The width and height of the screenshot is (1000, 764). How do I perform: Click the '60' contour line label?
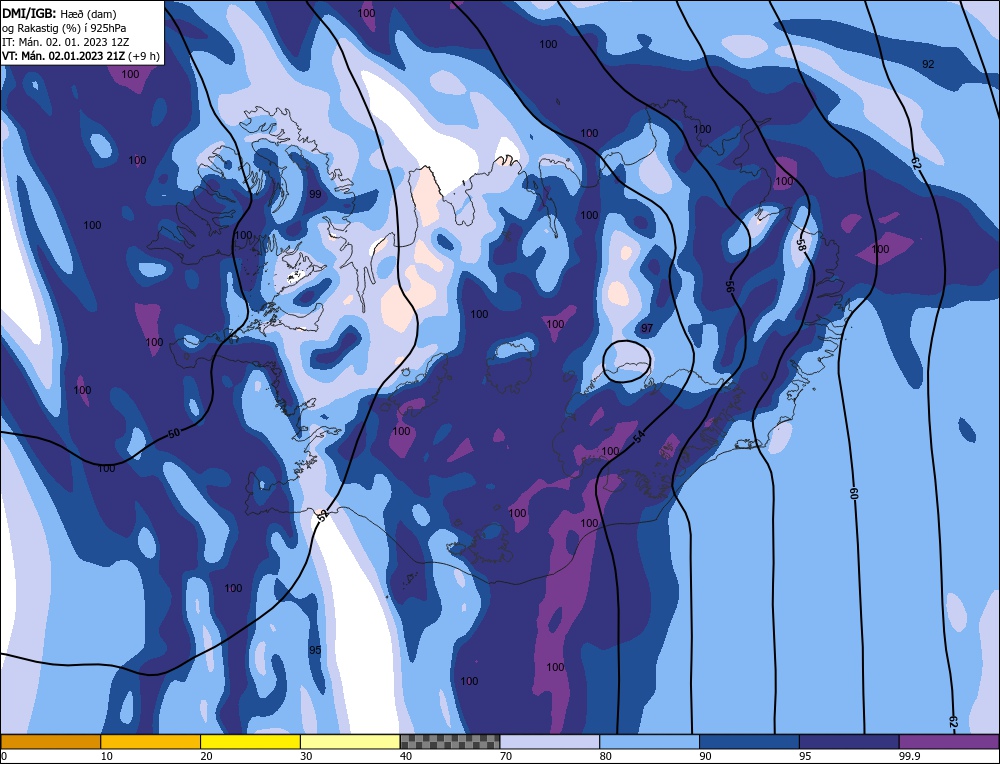pyautogui.click(x=853, y=493)
